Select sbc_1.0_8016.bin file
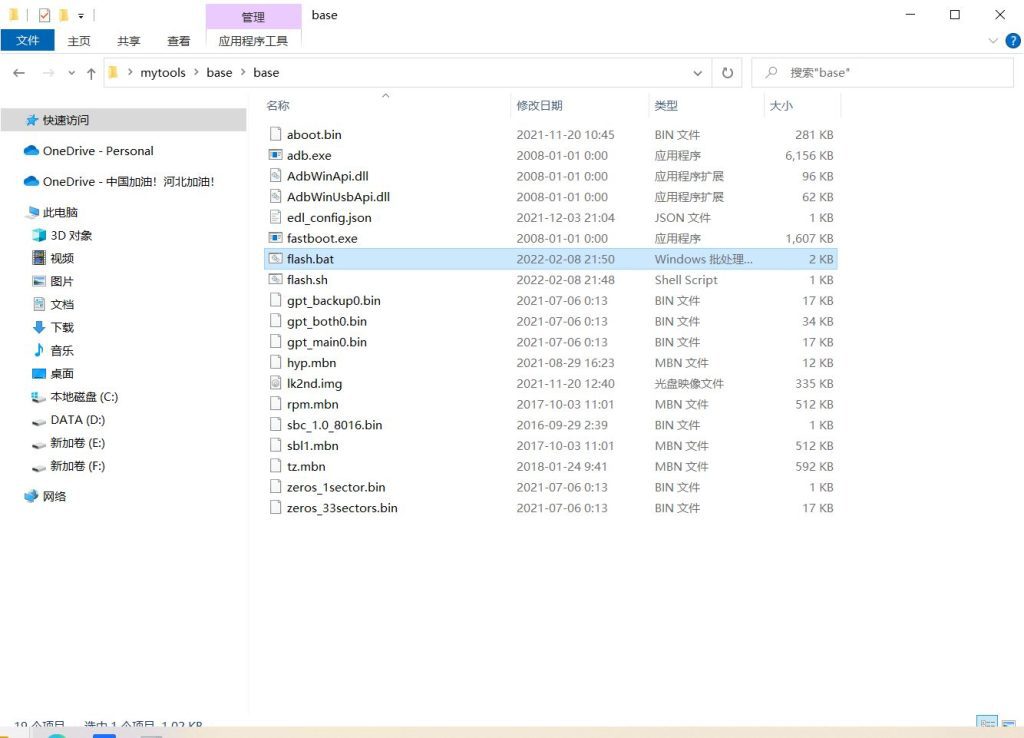The height and width of the screenshot is (738, 1024). point(334,425)
